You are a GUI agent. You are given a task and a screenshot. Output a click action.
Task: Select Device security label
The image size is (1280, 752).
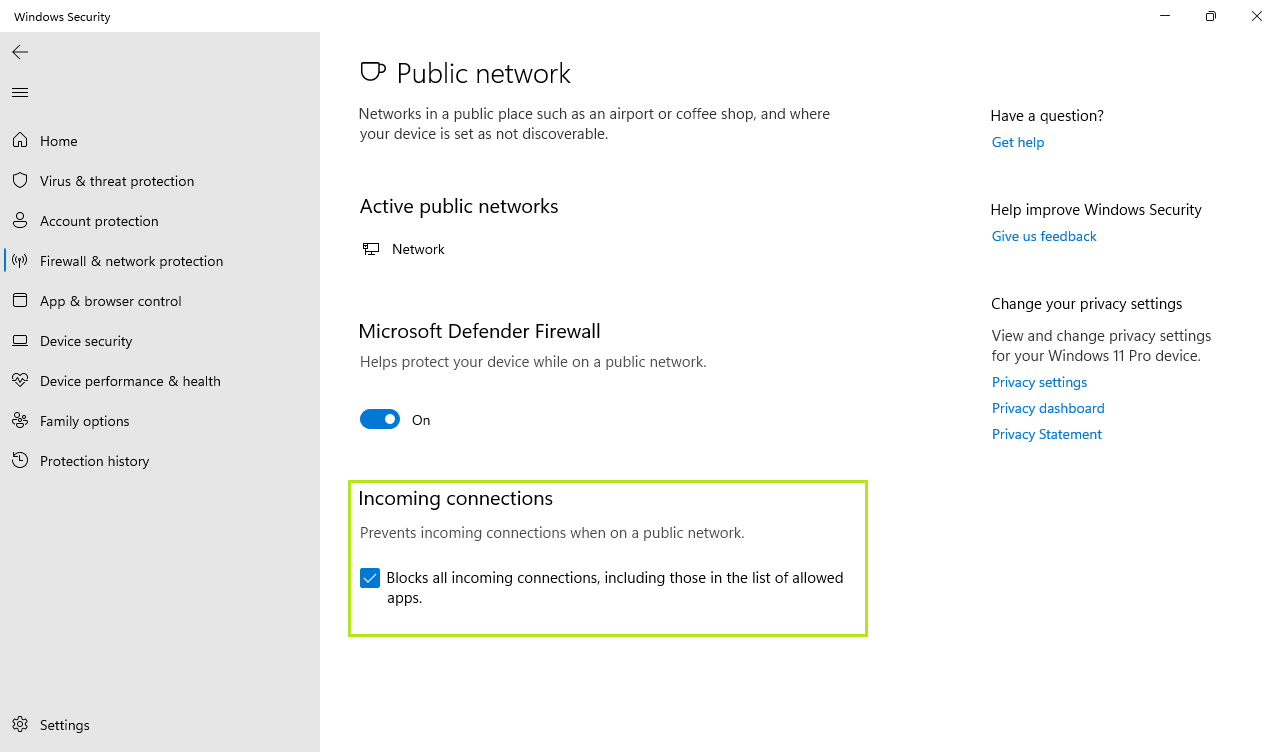pos(86,341)
